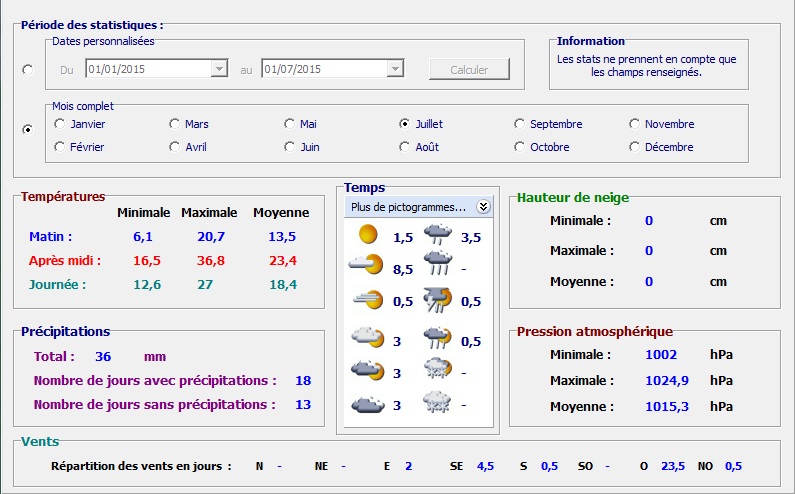Click the light rain cloud pictogram
795x494 pixels.
tap(438, 234)
